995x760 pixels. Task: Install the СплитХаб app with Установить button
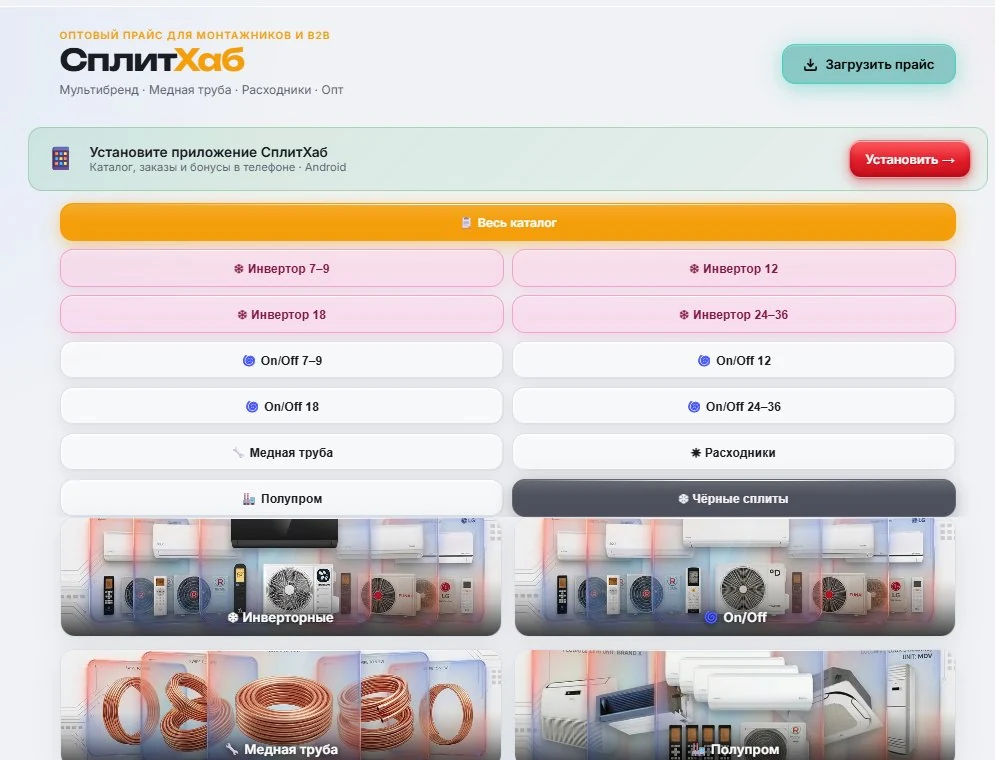coord(909,159)
